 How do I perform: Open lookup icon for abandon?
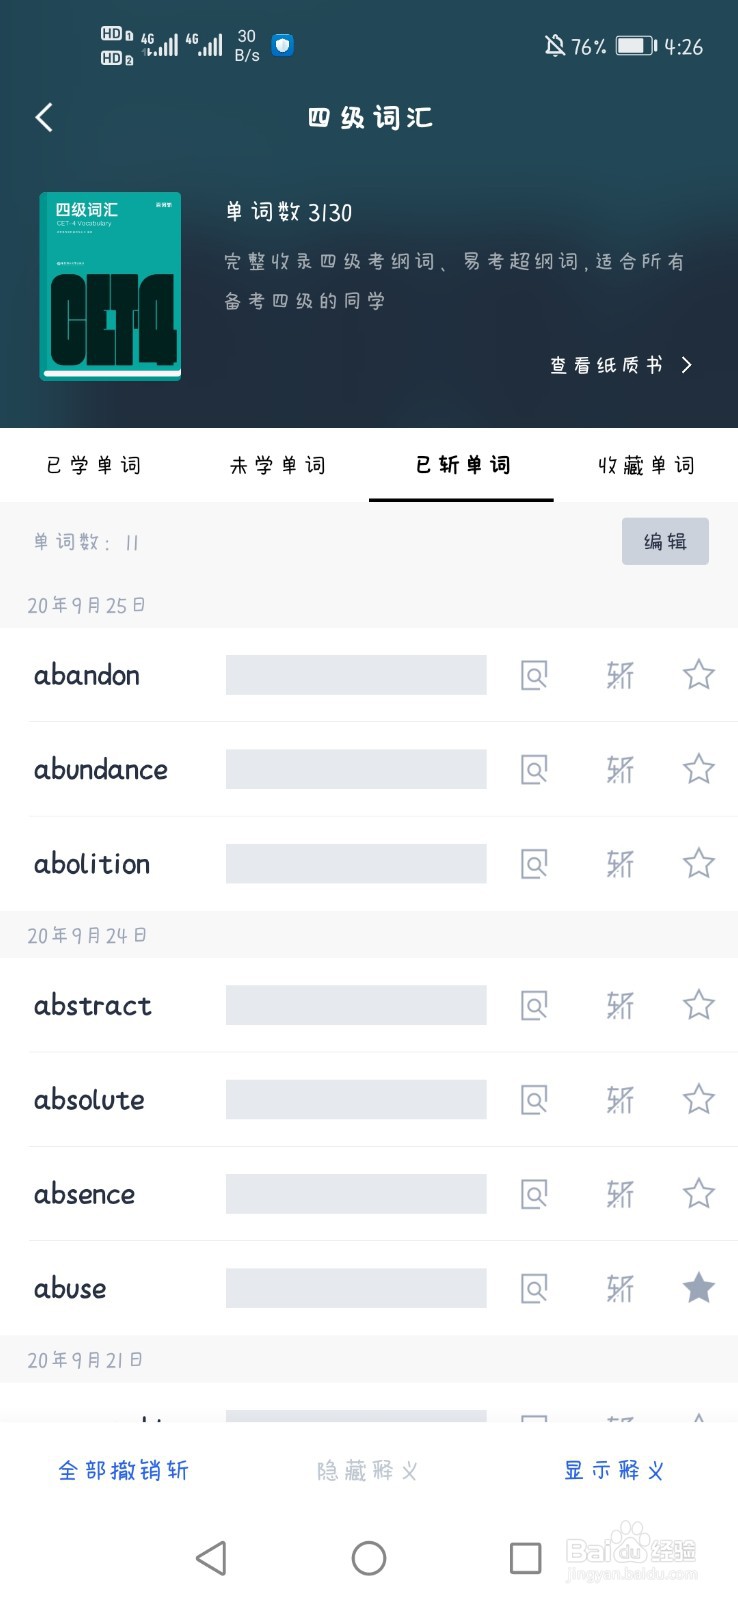(534, 675)
